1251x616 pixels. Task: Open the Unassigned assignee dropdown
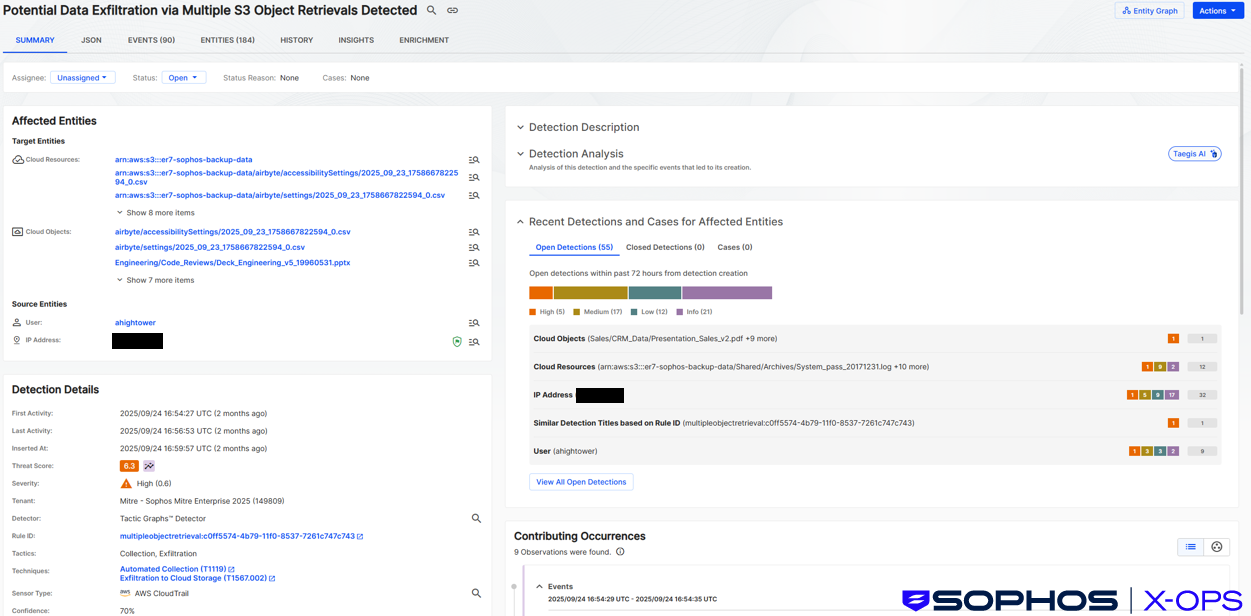(x=82, y=76)
